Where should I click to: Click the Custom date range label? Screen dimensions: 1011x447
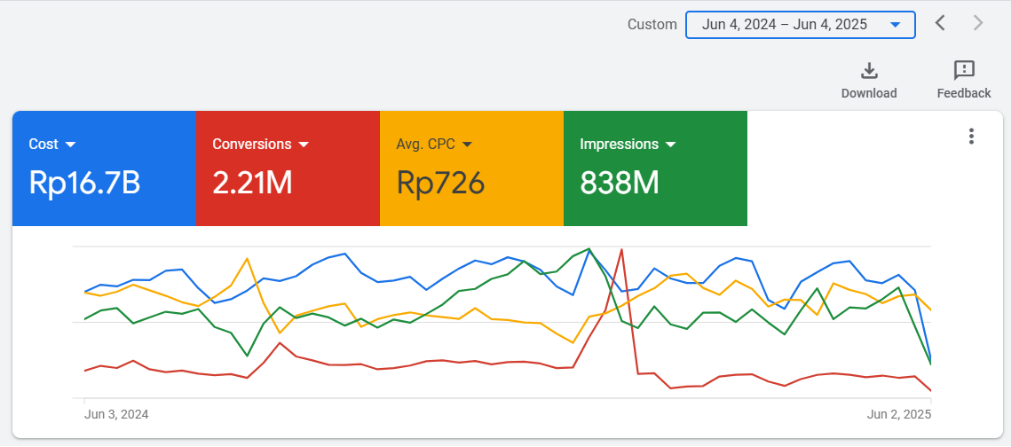(x=652, y=25)
